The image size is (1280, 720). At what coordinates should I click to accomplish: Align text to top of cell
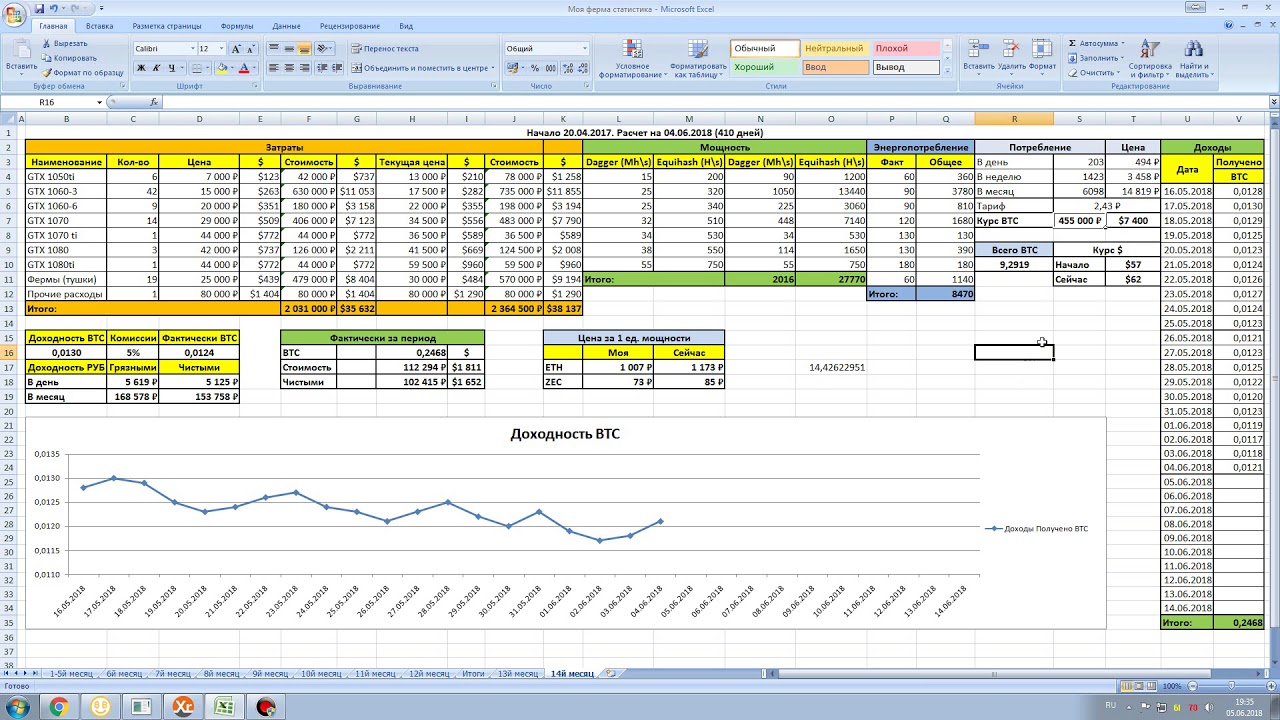click(274, 48)
